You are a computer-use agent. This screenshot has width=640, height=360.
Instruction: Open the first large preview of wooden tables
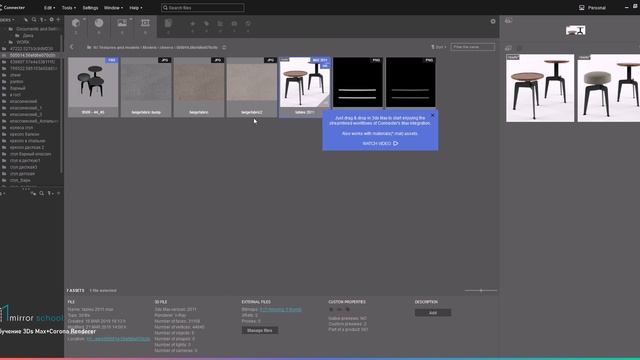pos(540,88)
